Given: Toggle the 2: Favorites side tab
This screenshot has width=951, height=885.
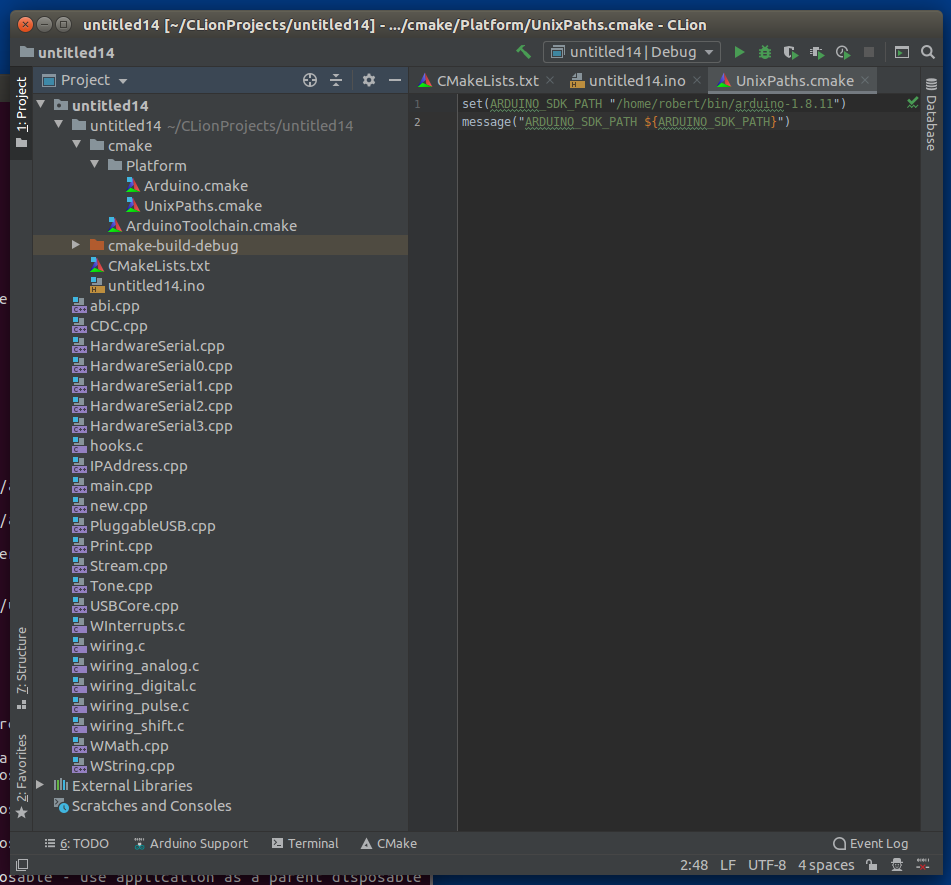Looking at the screenshot, I should 22,776.
